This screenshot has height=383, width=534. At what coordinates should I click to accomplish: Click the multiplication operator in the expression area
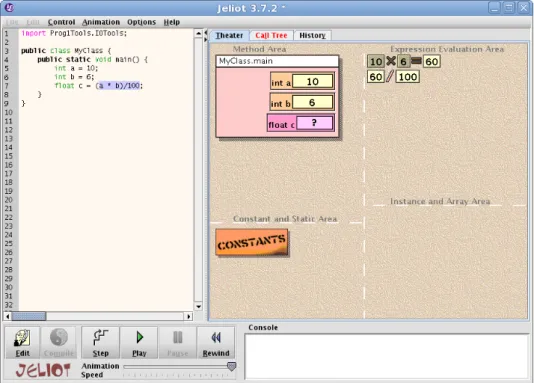(x=391, y=61)
